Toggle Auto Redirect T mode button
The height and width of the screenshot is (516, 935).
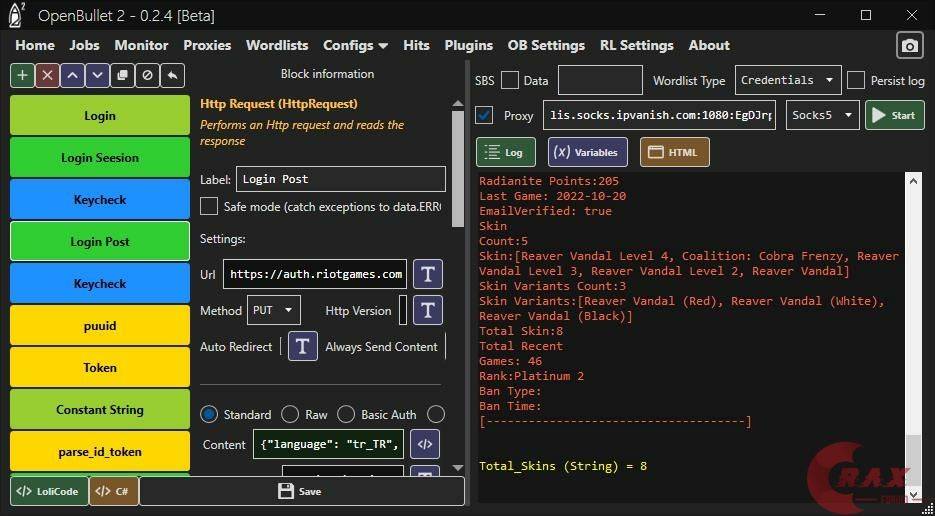(303, 347)
